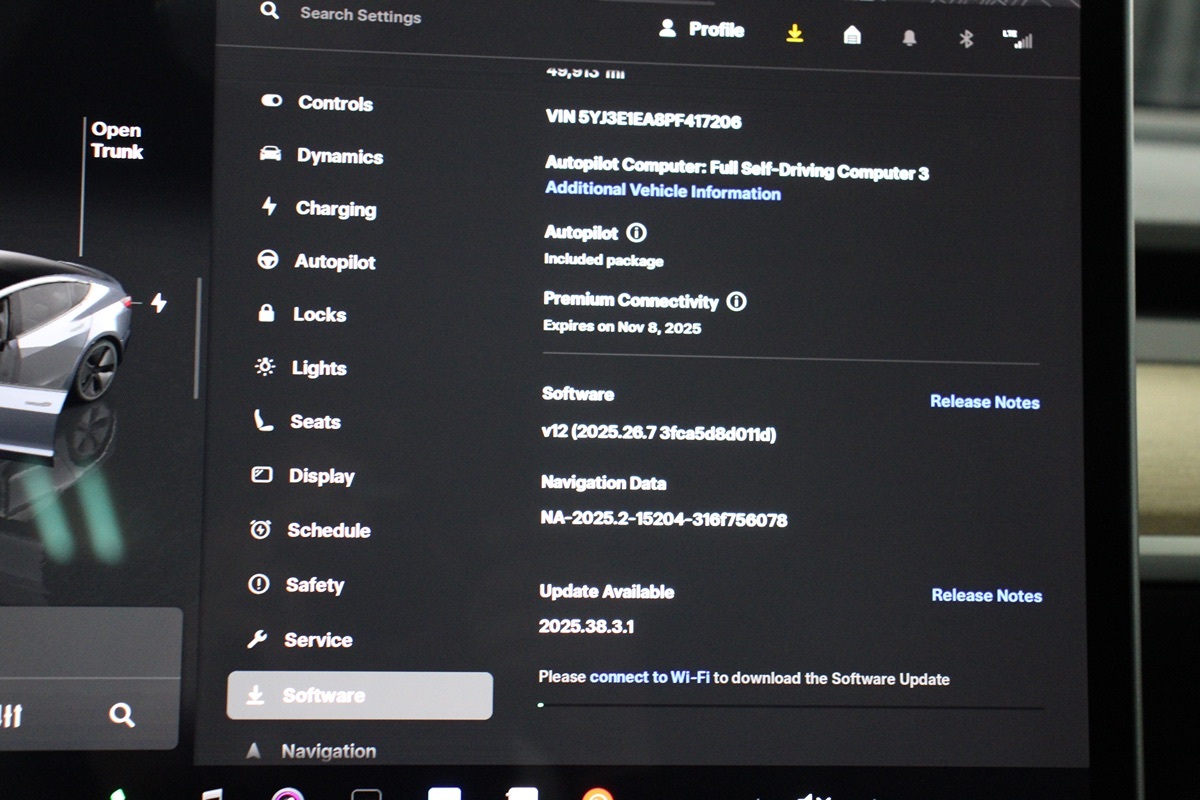Tap magnifier icon in bottom-left panel
This screenshot has height=800, width=1200.
click(122, 714)
